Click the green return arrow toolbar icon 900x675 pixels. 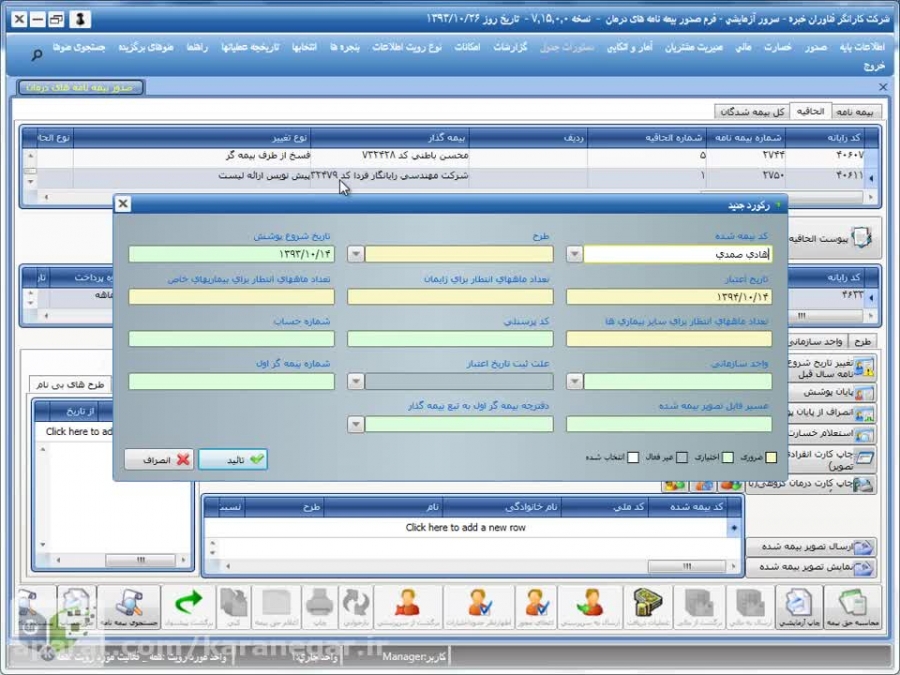(189, 607)
